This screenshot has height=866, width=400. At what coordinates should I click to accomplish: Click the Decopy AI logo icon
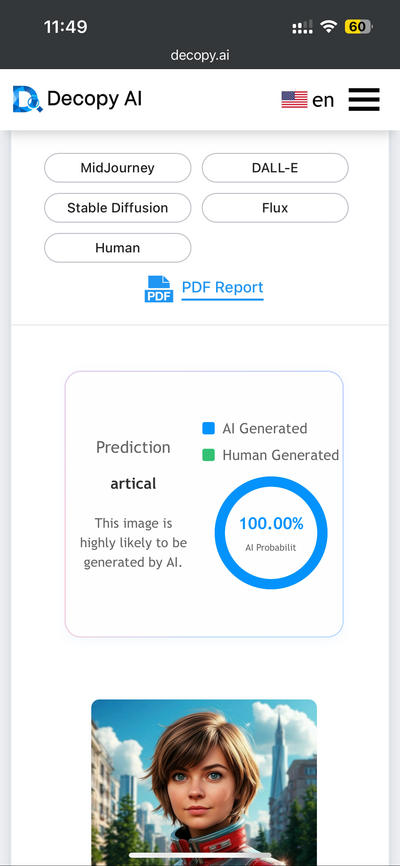28,99
